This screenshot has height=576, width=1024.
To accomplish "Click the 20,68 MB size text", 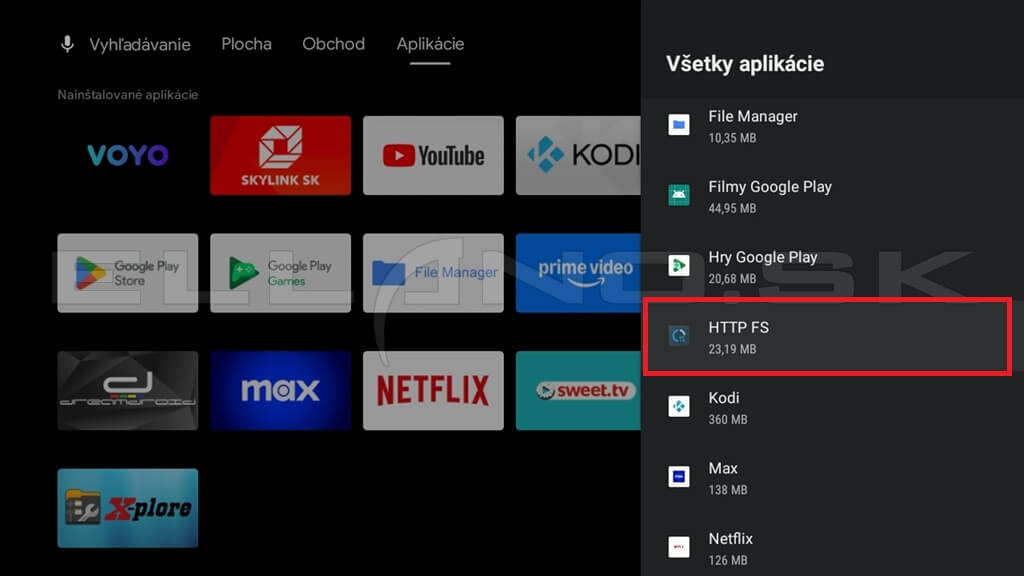I will click(x=732, y=279).
